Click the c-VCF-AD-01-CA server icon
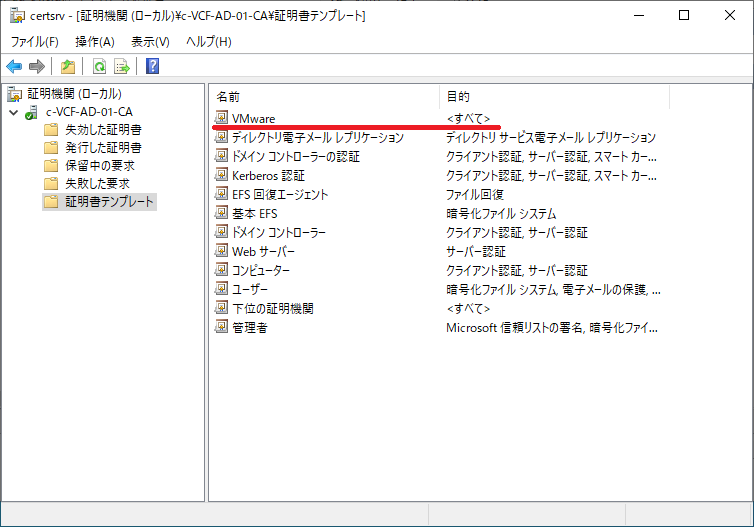 point(31,112)
